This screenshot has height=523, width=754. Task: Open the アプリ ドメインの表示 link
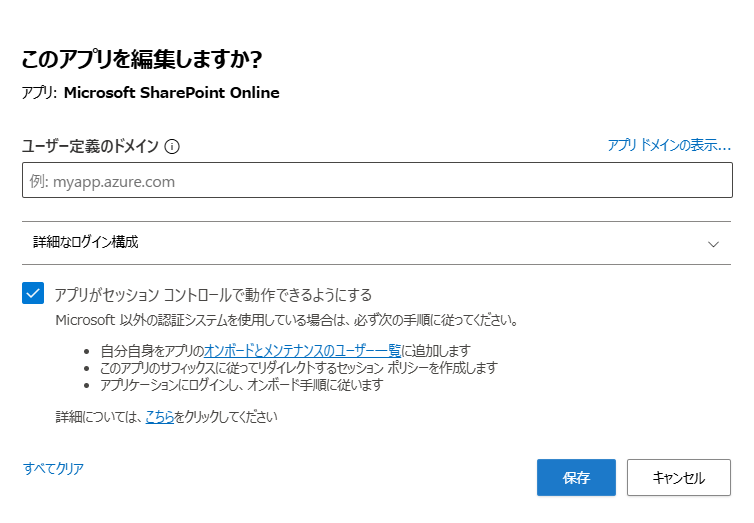[x=669, y=145]
